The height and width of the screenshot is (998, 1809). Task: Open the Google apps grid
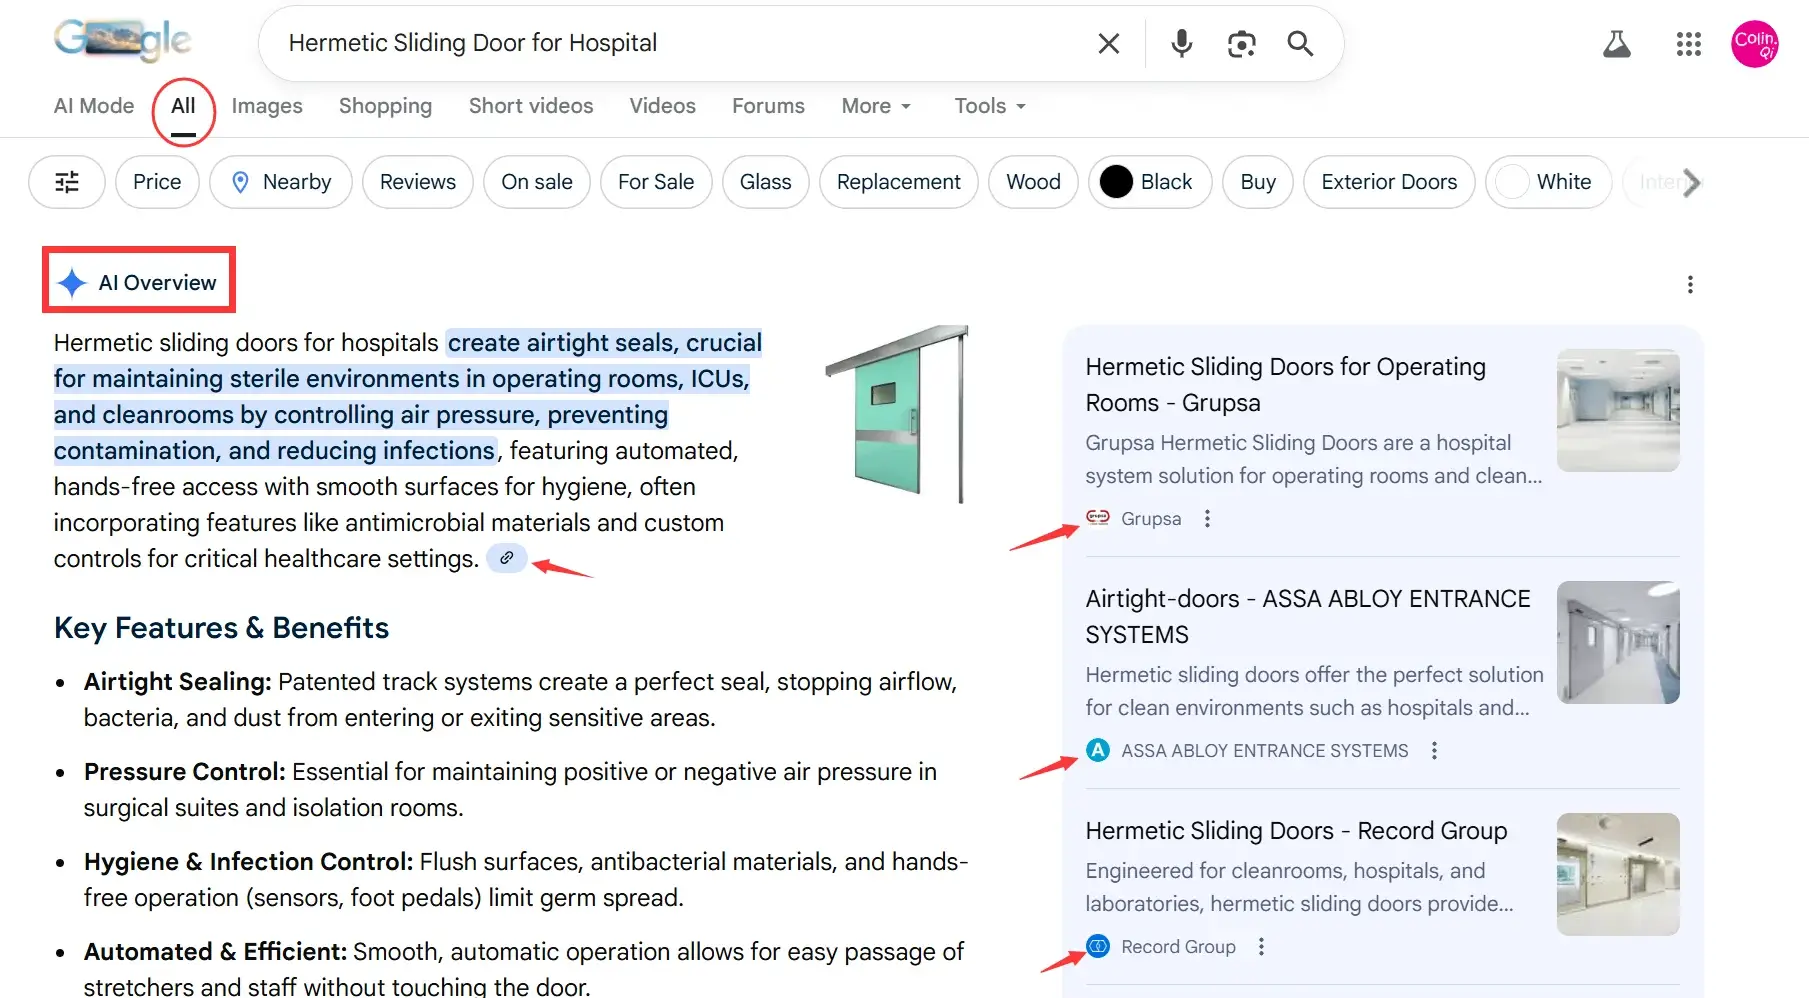pos(1688,44)
